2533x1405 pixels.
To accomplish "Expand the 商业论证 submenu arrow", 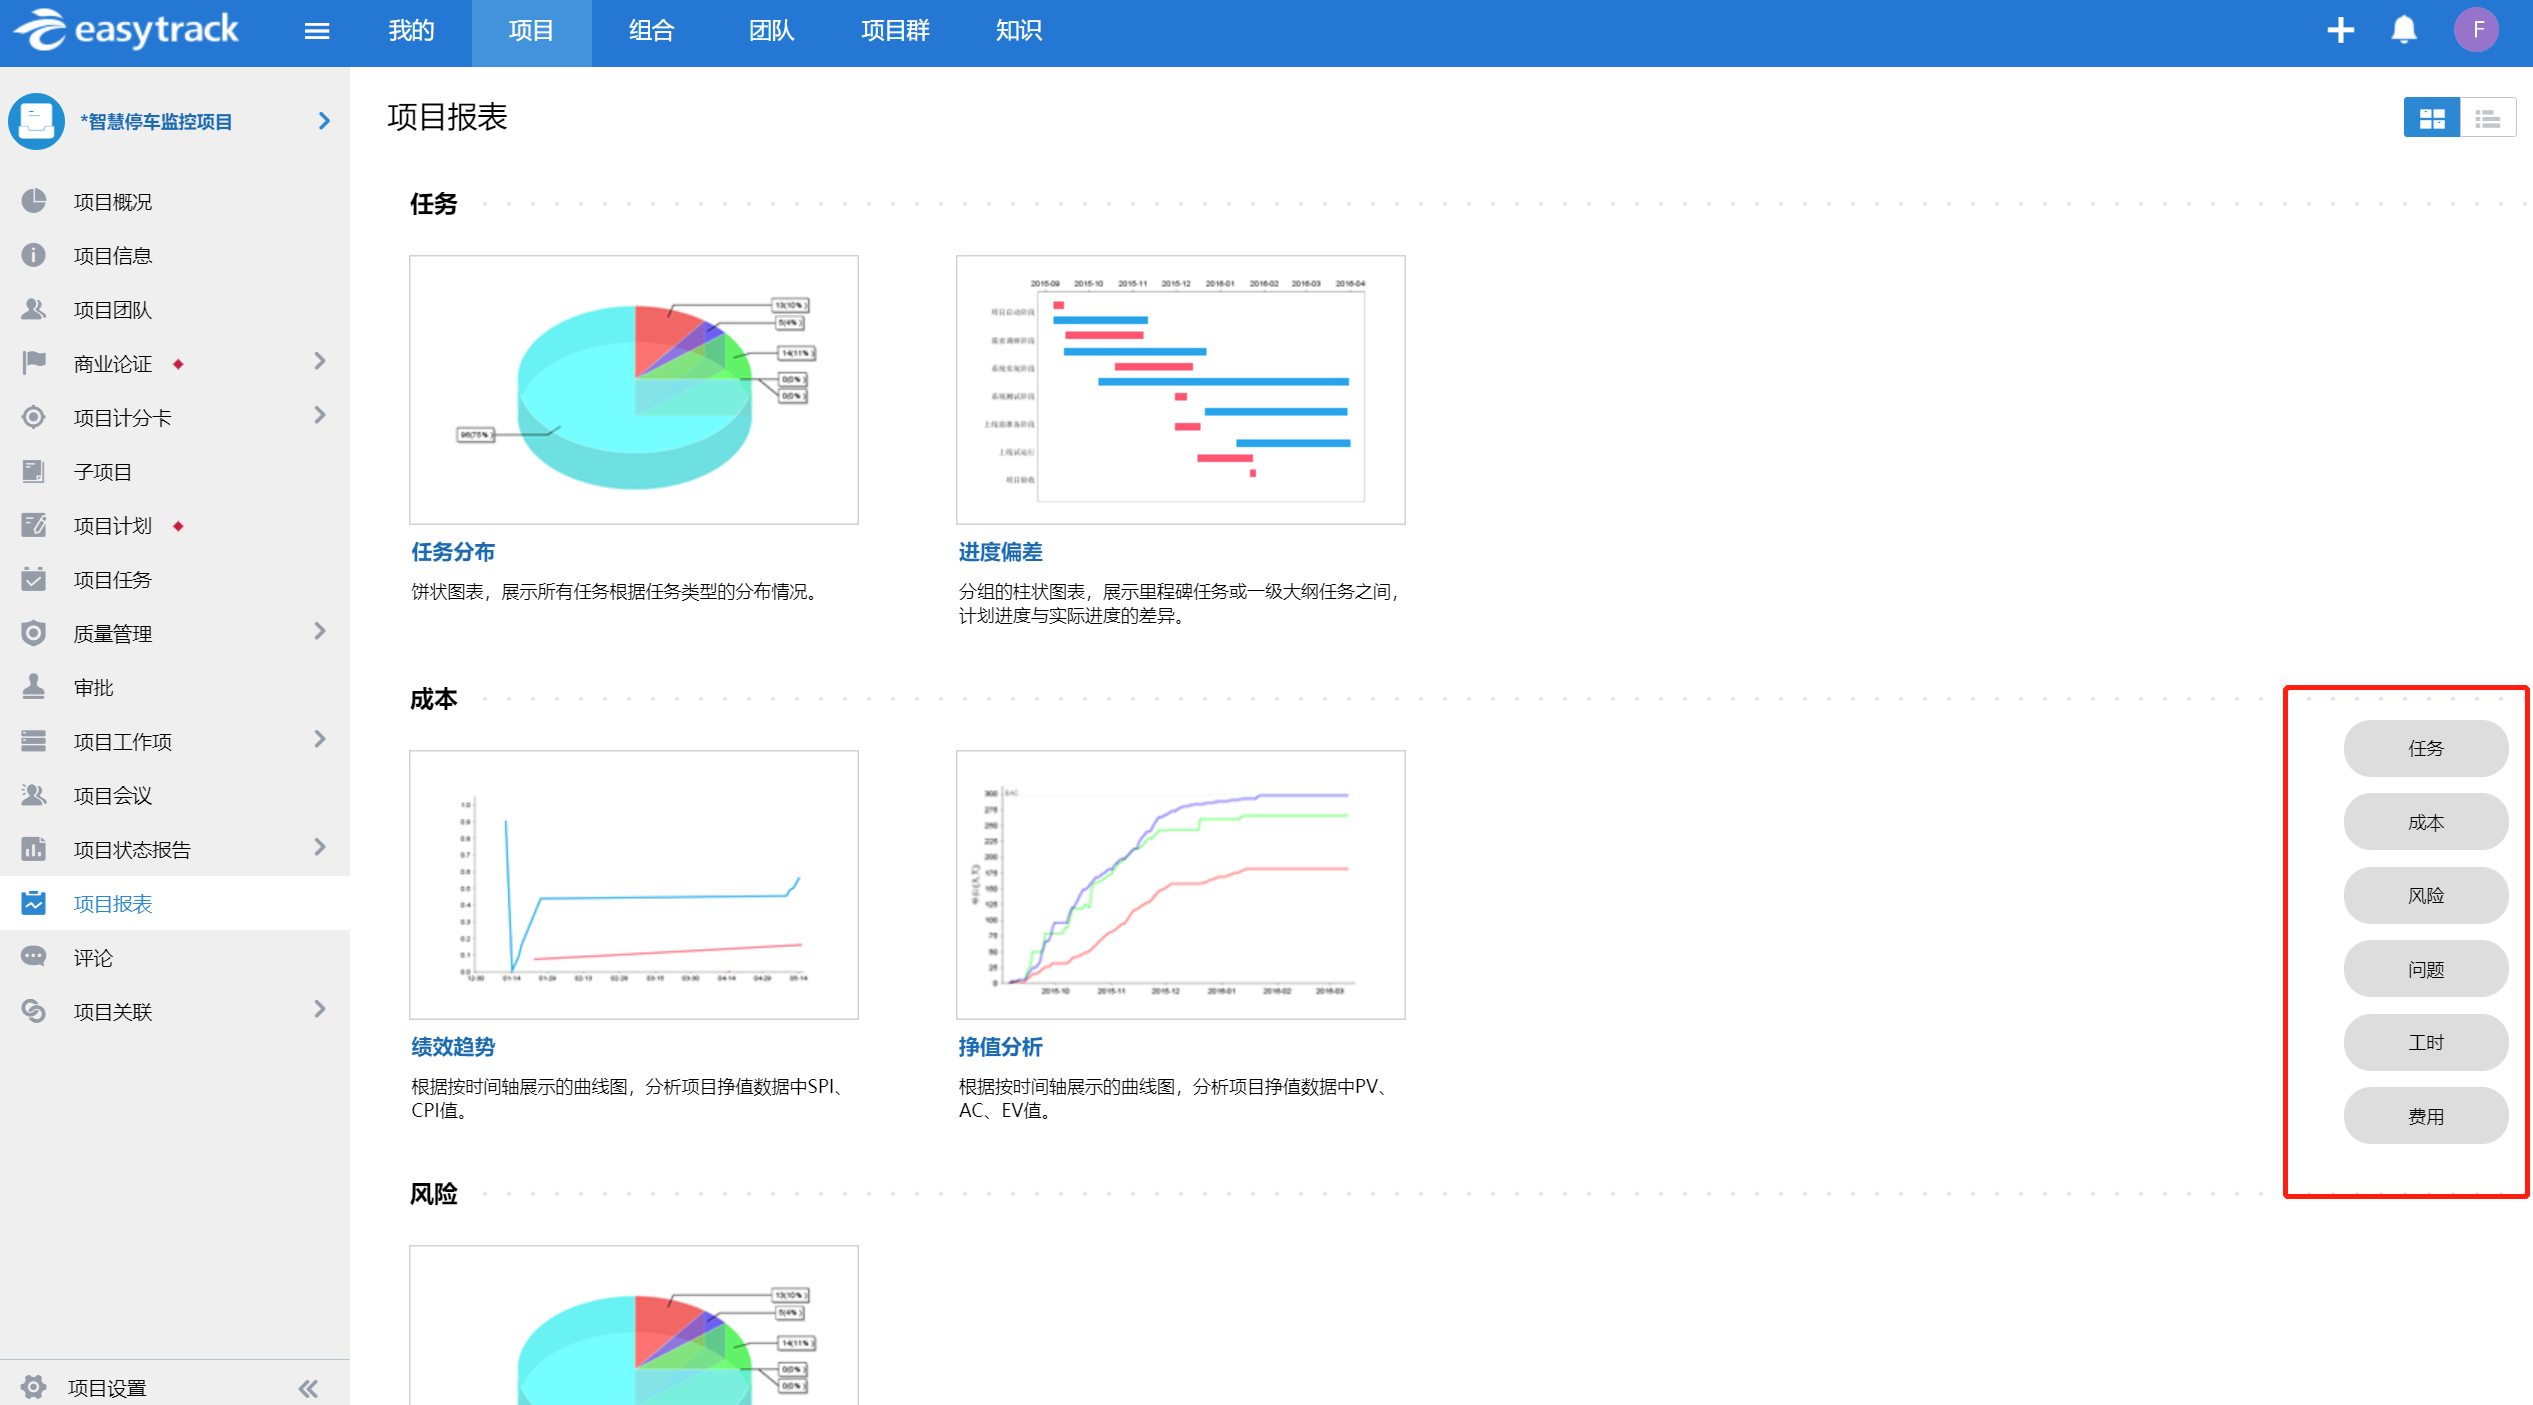I will (320, 361).
